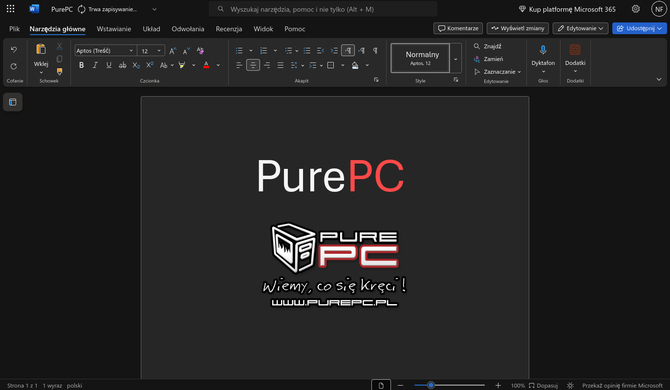Image resolution: width=670 pixels, height=390 pixels.
Task: Expand file name options chevron near PurePC
Action: click(x=154, y=9)
